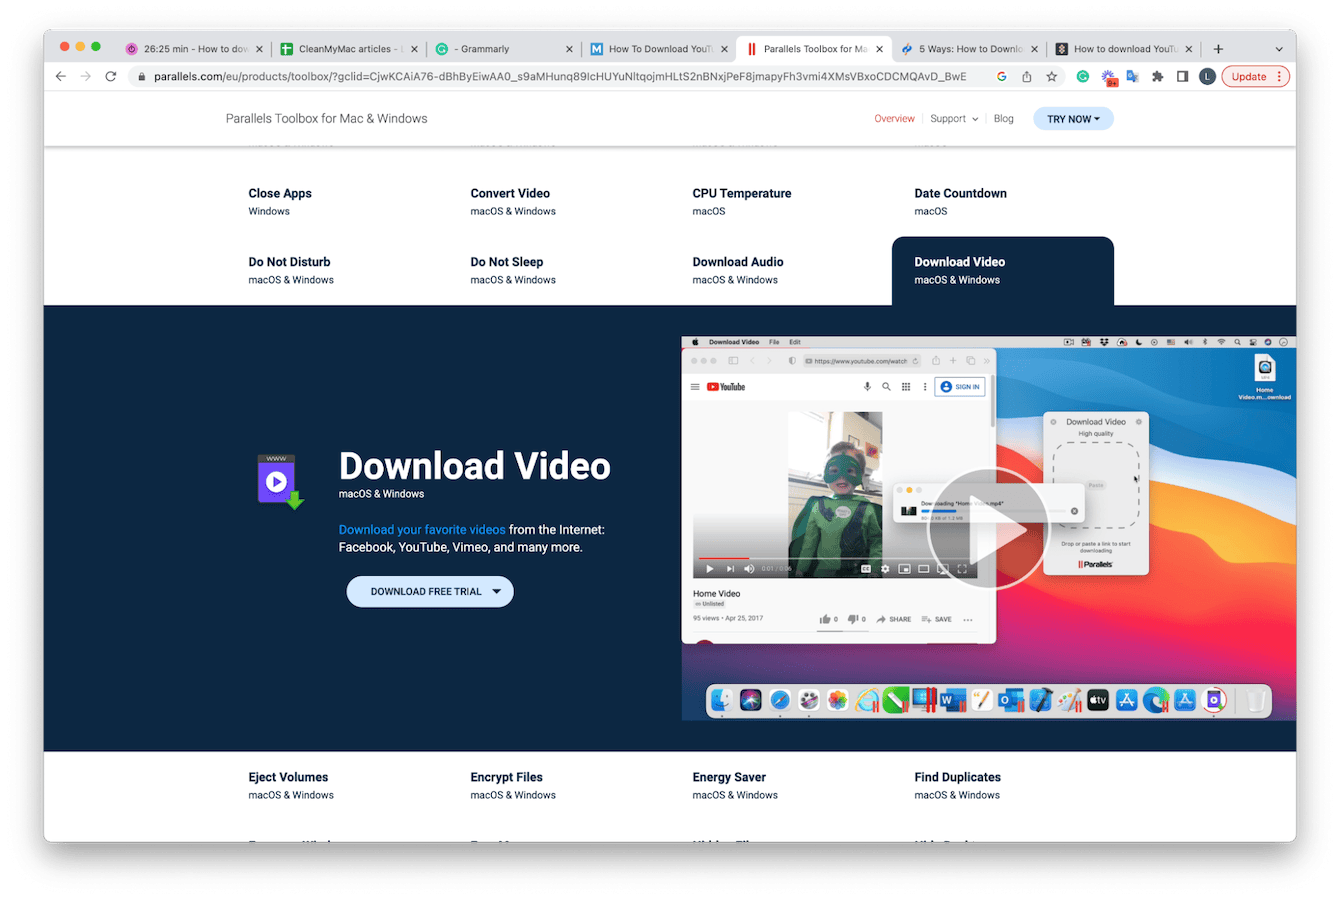Expand the DOWNLOAD FREE TRIAL dropdown arrow
The width and height of the screenshot is (1340, 900).
tap(497, 591)
